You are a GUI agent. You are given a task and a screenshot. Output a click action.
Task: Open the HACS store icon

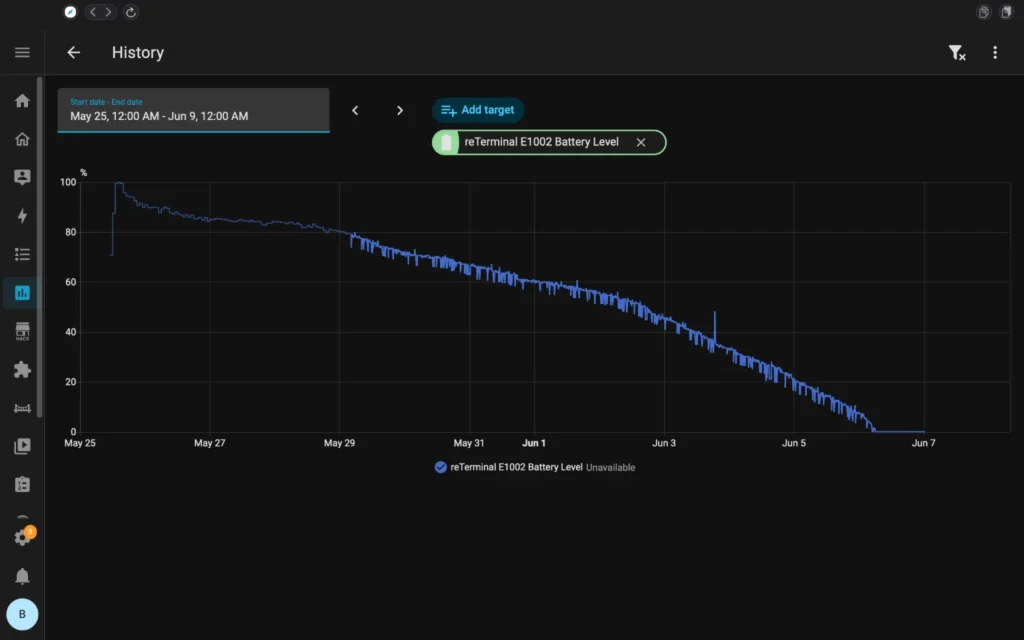(x=22, y=331)
